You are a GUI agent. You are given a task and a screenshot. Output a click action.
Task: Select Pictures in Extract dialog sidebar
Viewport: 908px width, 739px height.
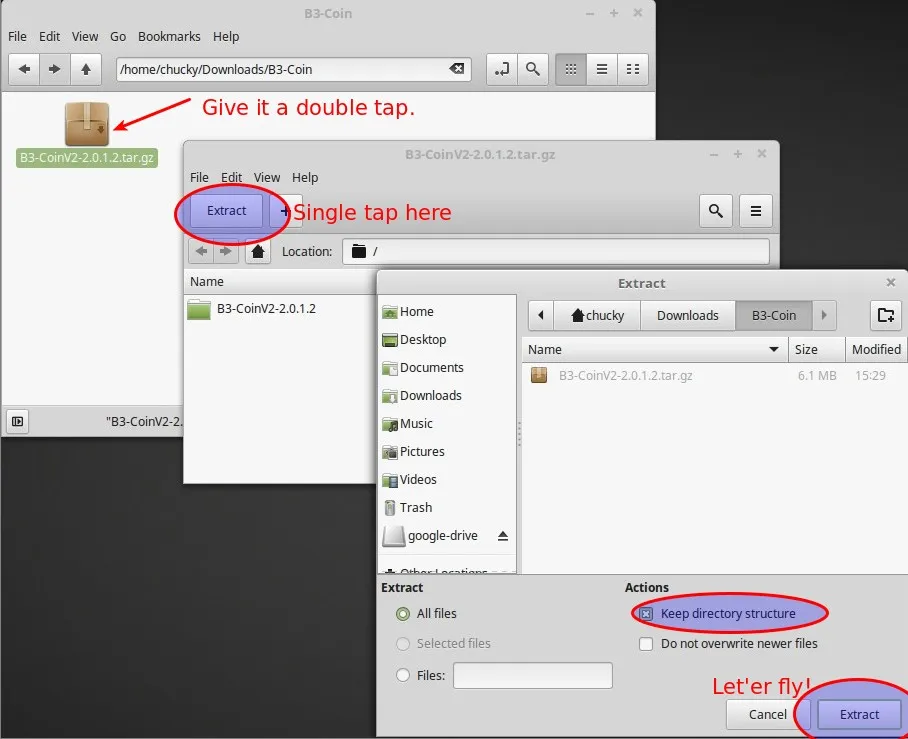446,451
